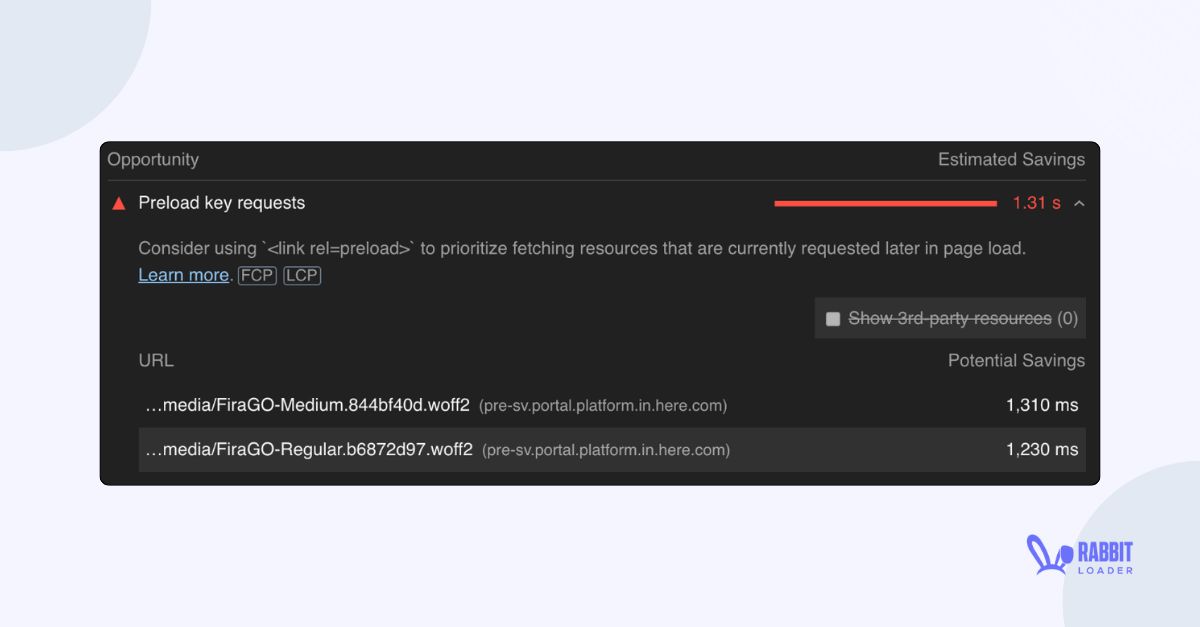Open the Learn more link
The width and height of the screenshot is (1200, 627).
click(183, 275)
